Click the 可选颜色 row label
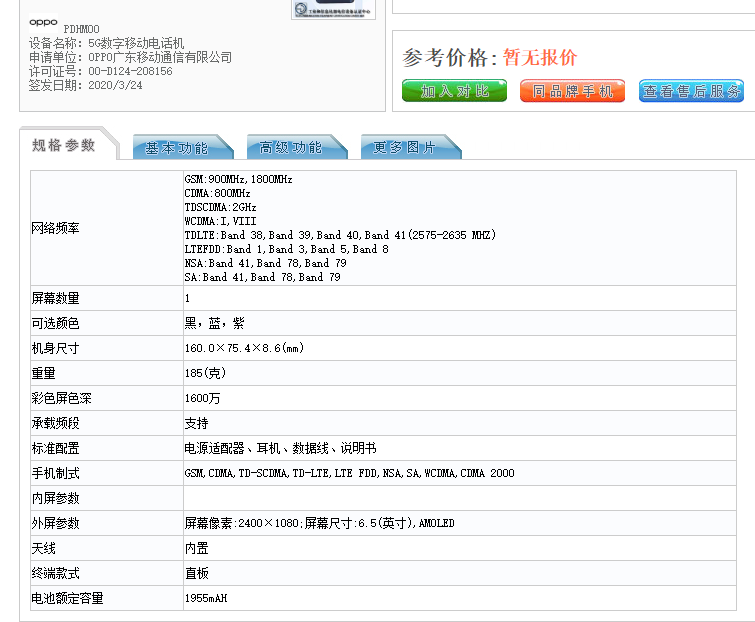755x622 pixels. pyautogui.click(x=55, y=324)
